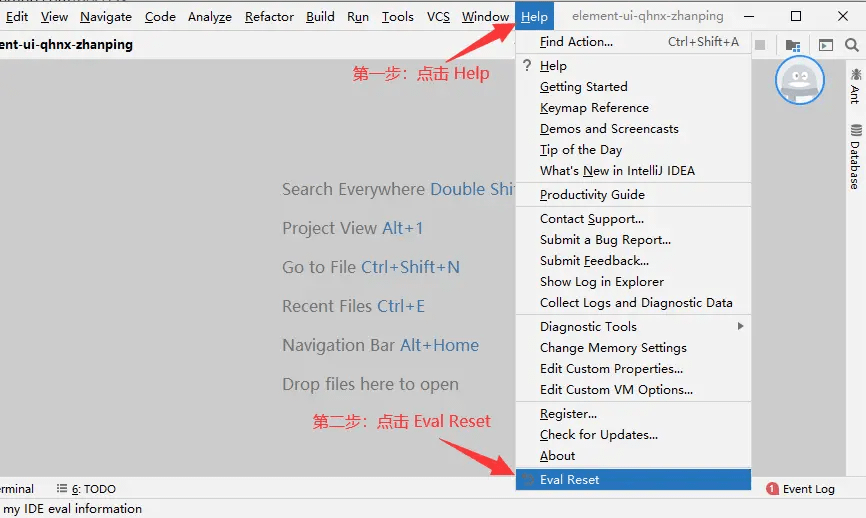Click the Run Anything window icon

[x=826, y=45]
